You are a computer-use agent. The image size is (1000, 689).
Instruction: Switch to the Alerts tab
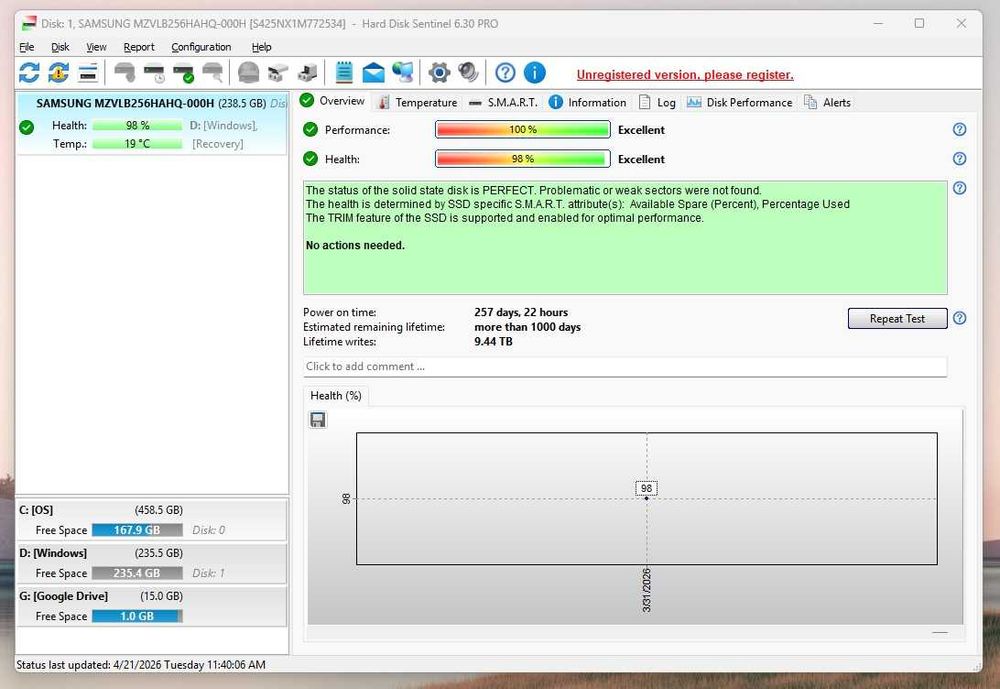click(827, 102)
